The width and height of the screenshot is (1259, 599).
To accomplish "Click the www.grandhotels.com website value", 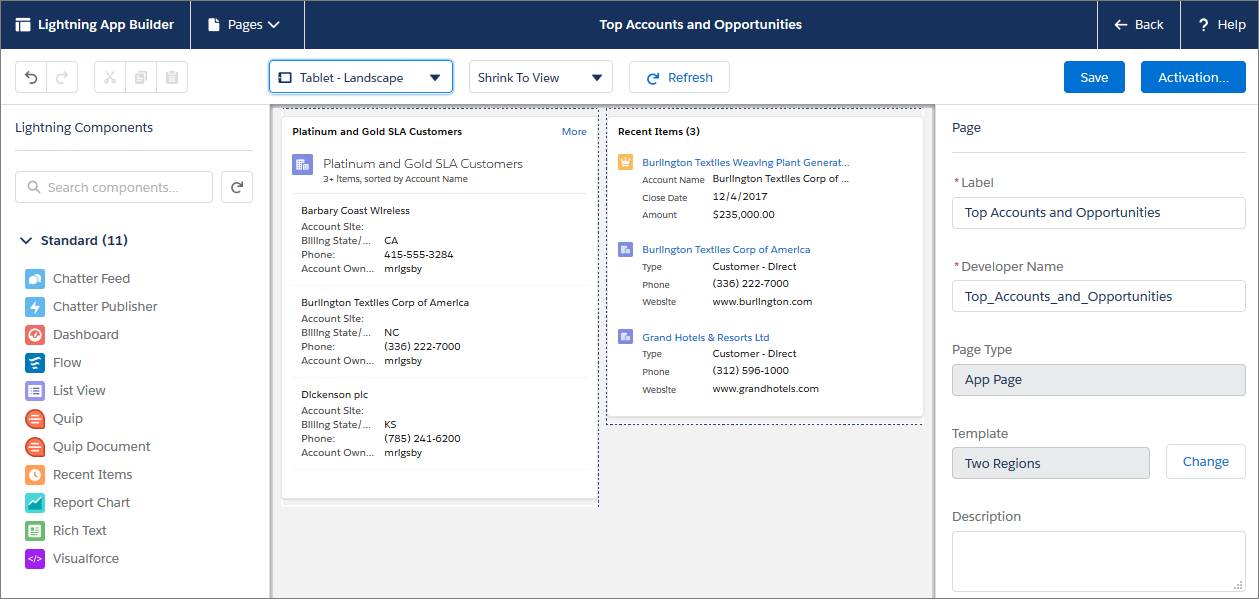I will [x=766, y=389].
